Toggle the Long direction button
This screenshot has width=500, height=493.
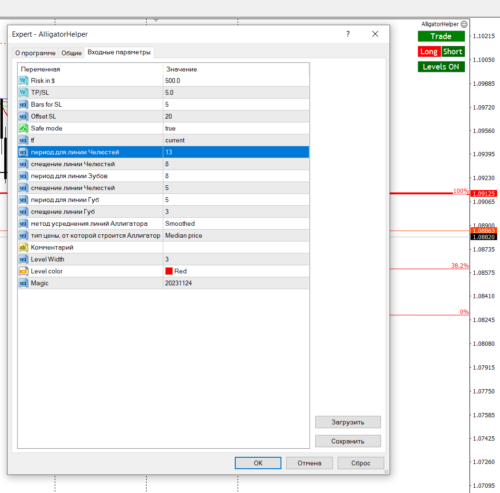(x=429, y=52)
